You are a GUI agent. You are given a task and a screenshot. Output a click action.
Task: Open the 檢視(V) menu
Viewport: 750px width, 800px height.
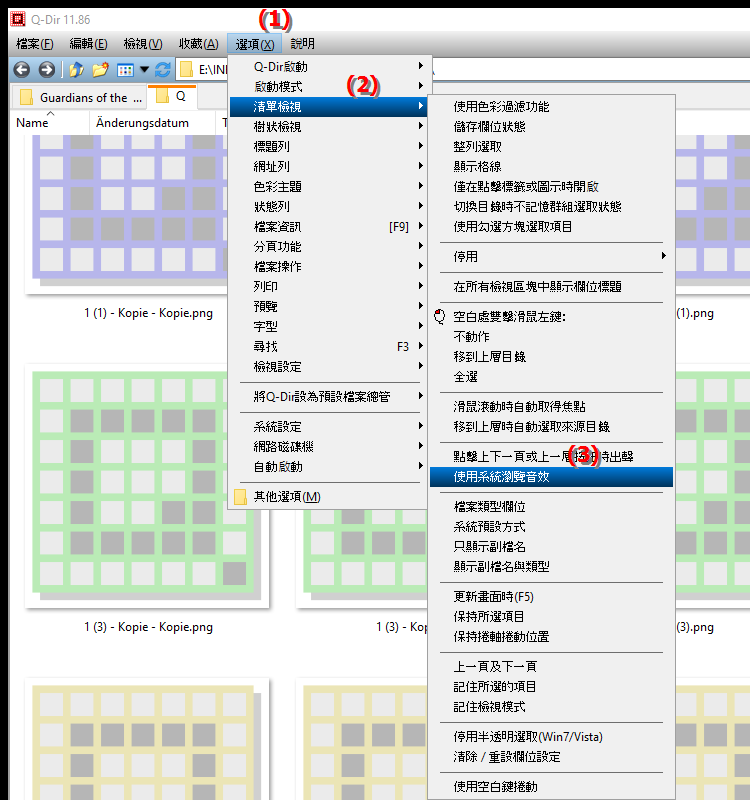[143, 44]
